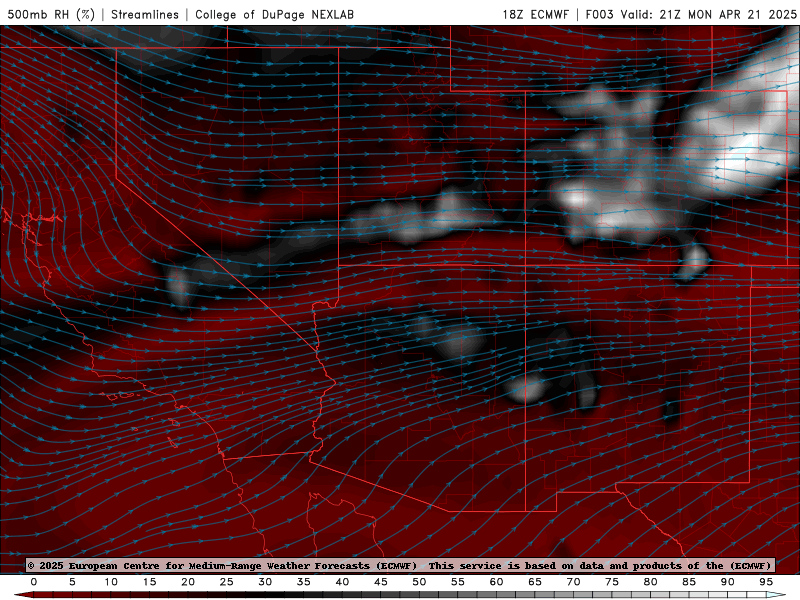This screenshot has height=600, width=800.
Task: Click the ECMWF copyright notice banner
Action: [x=401, y=565]
